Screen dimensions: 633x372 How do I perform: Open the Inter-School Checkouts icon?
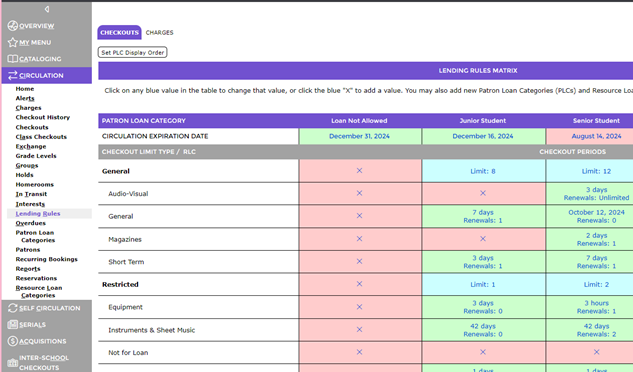[13, 363]
